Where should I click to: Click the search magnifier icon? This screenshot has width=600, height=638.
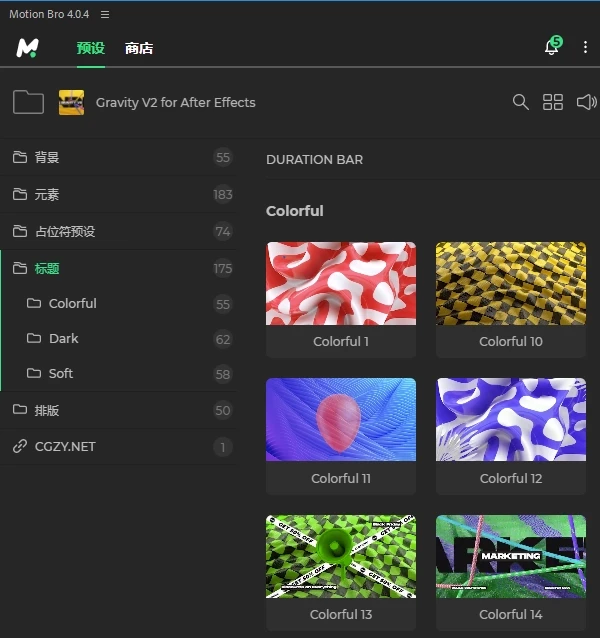[520, 102]
